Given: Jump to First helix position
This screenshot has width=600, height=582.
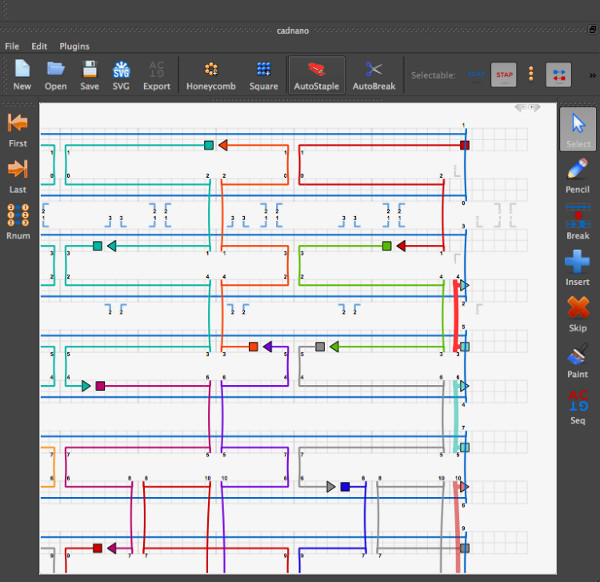Looking at the screenshot, I should click(x=17, y=129).
